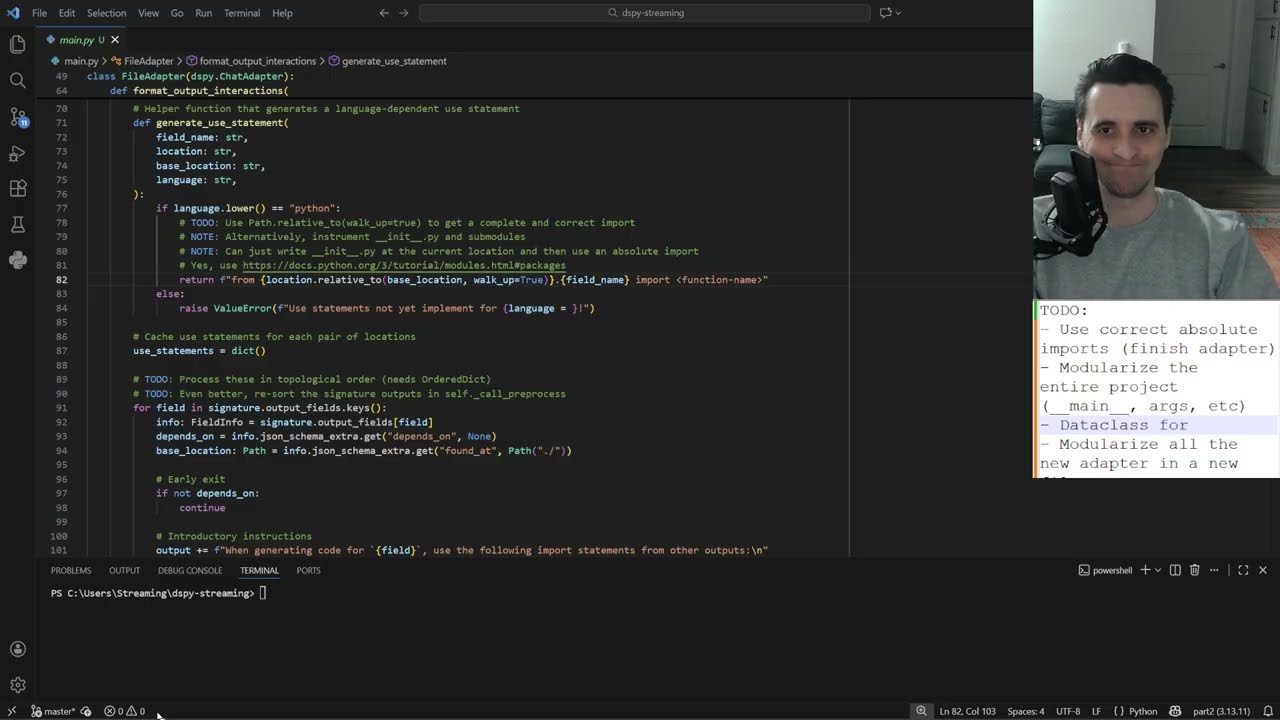The image size is (1280, 720).
Task: Open remote window indicator in status bar
Action: 11,711
